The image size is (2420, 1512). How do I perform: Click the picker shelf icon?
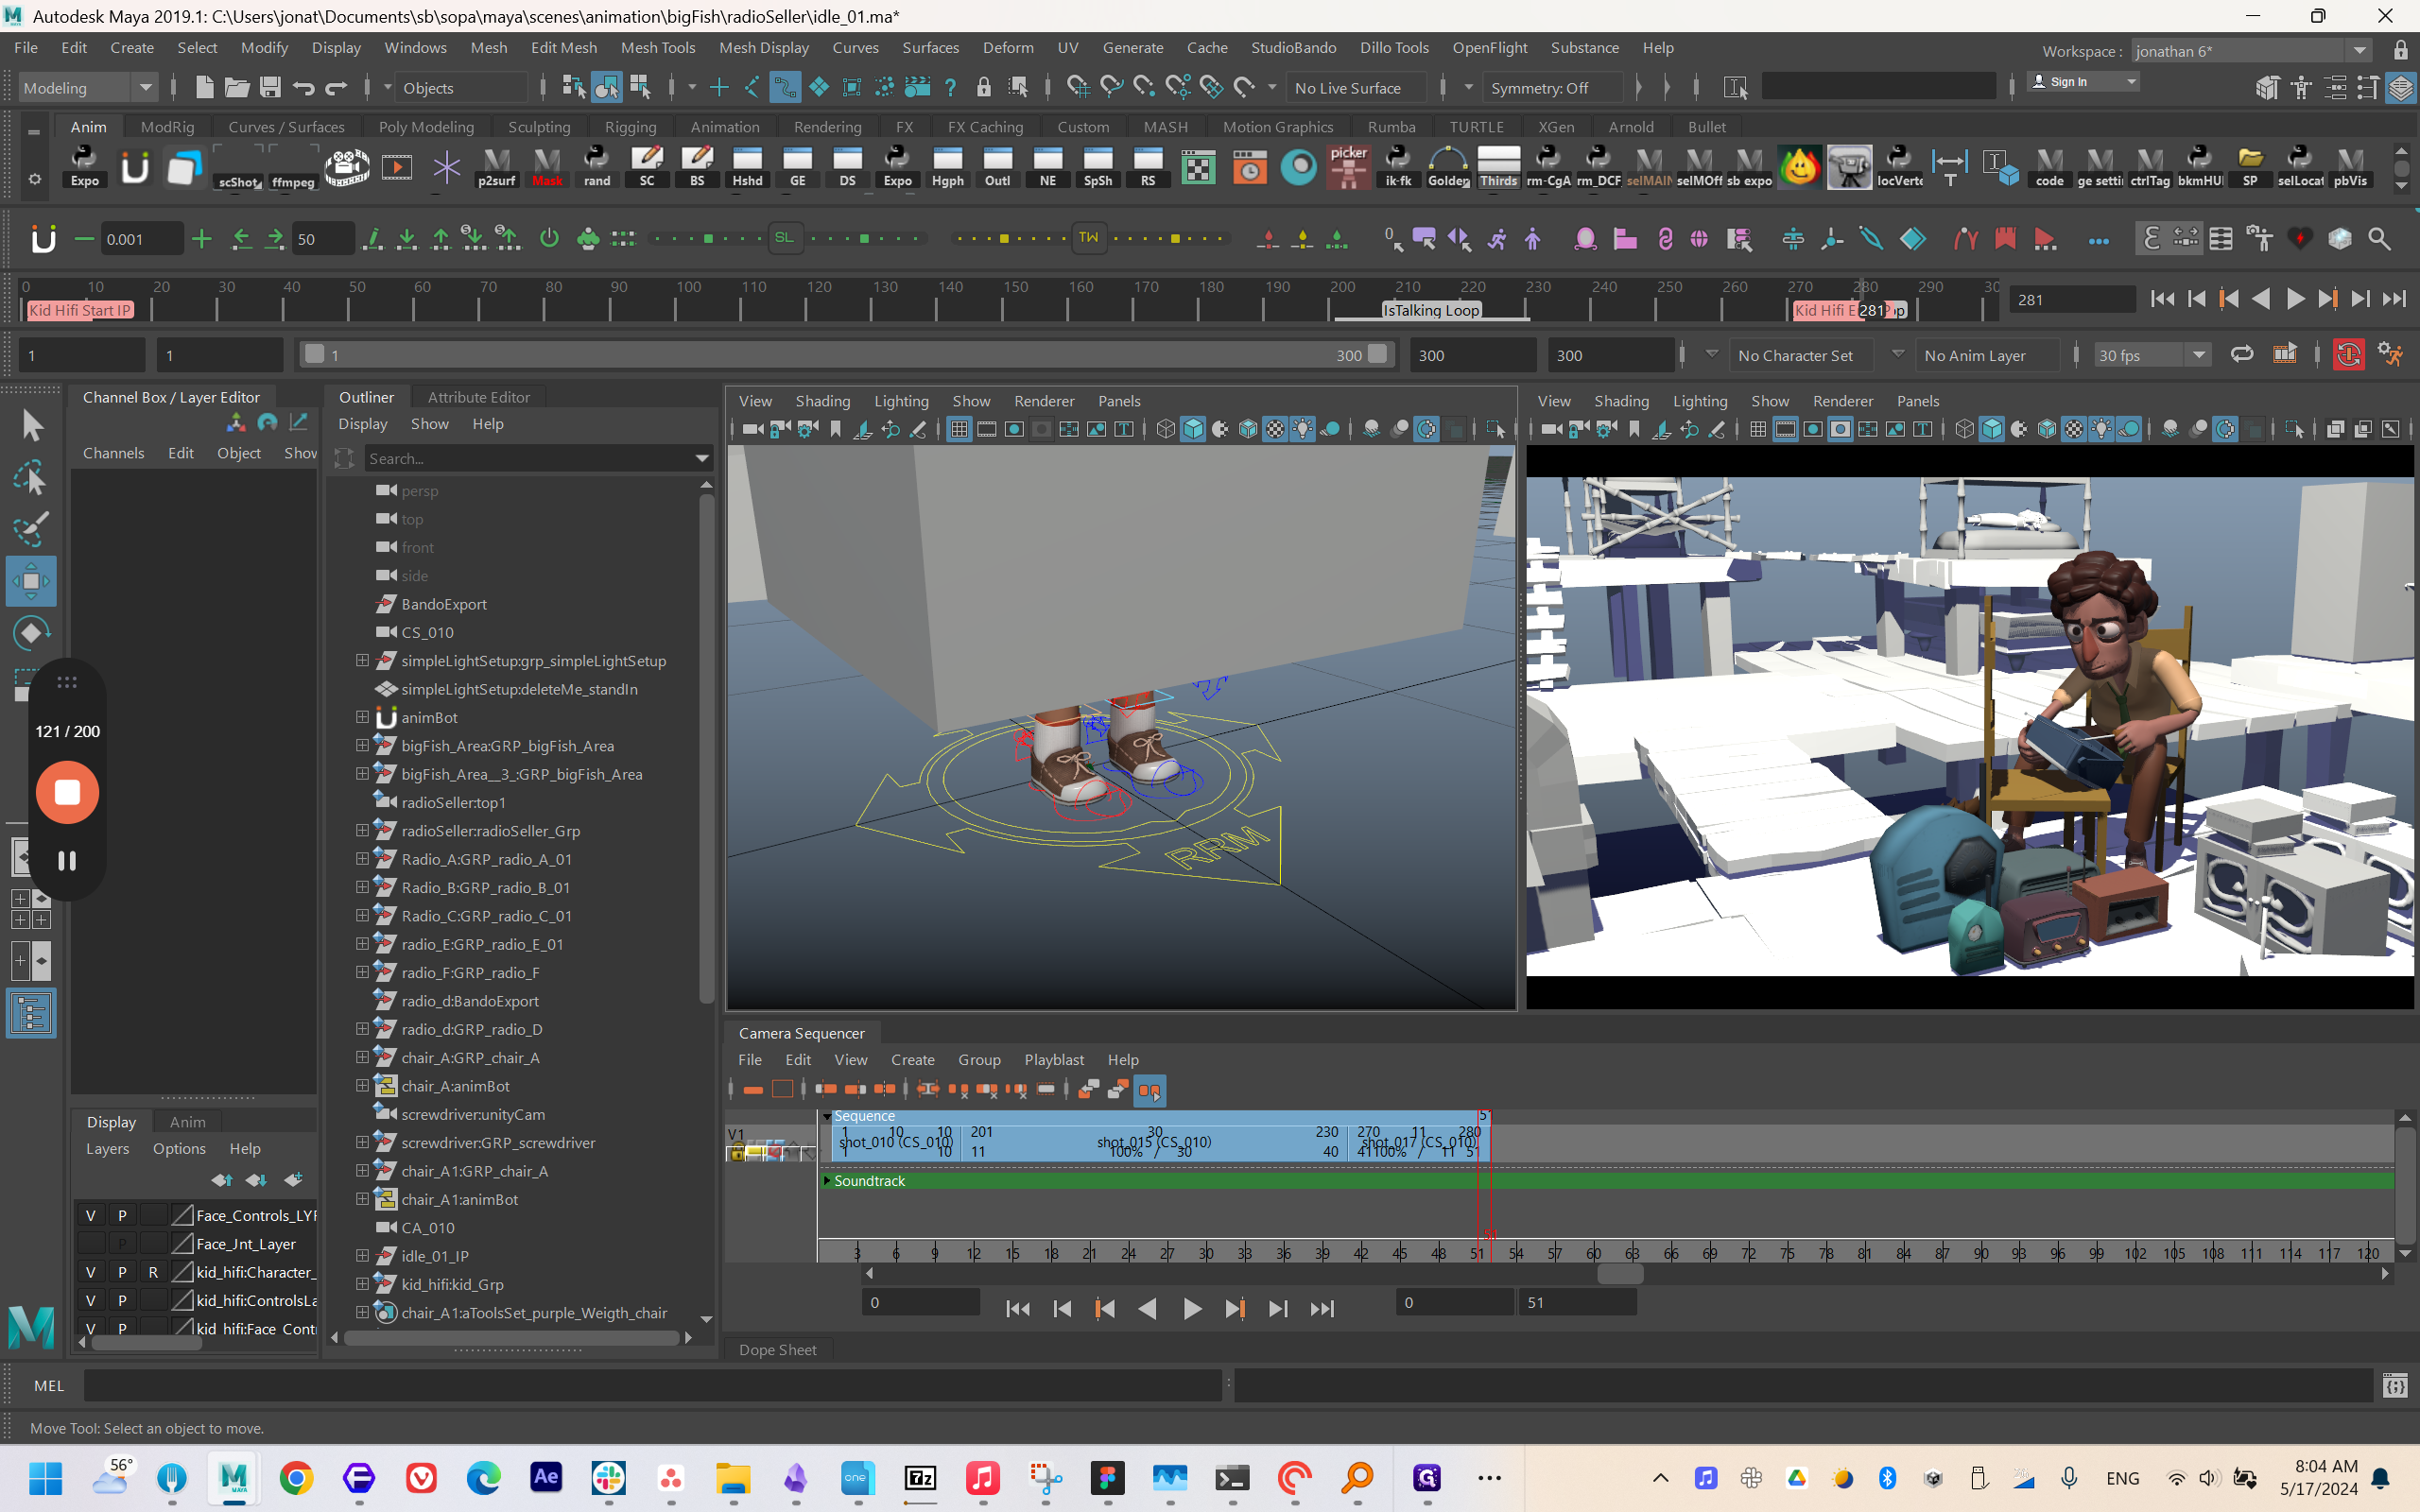pyautogui.click(x=1348, y=166)
